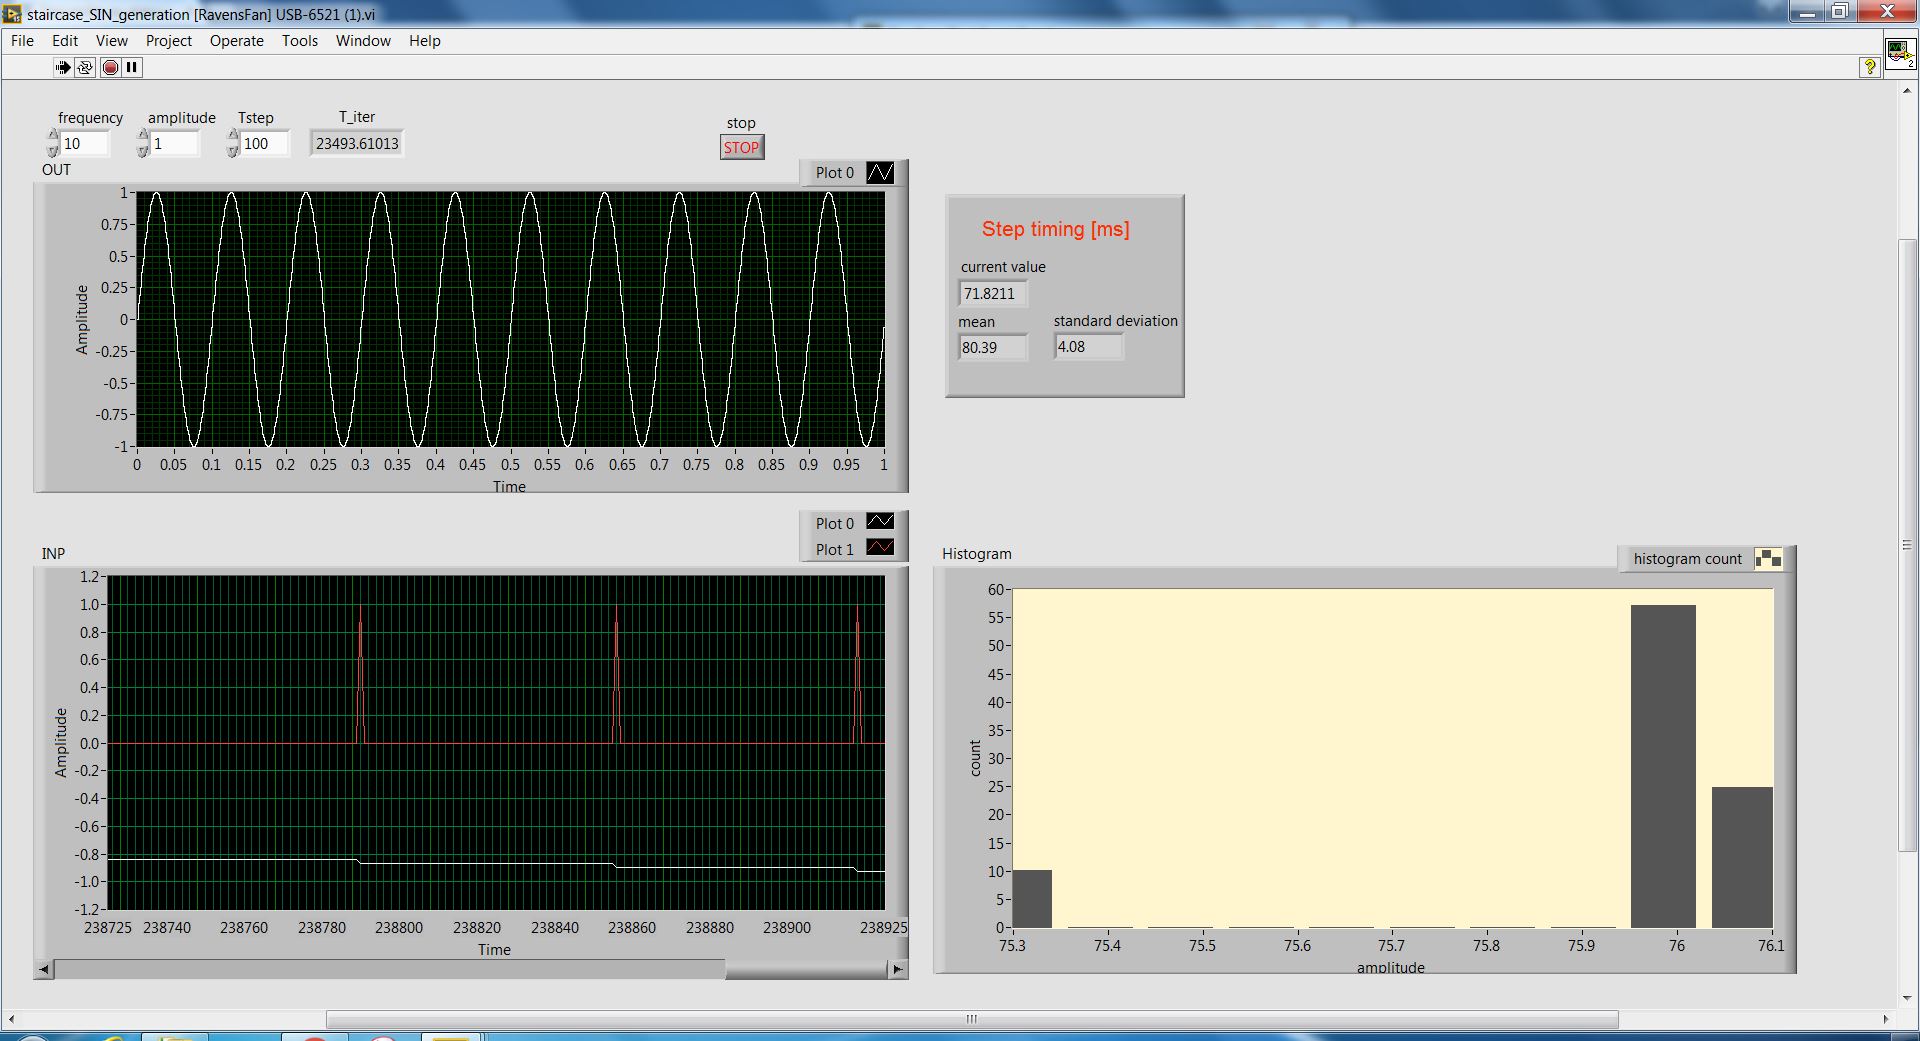This screenshot has height=1041, width=1920.
Task: Click the amplitude value field
Action: click(x=175, y=144)
